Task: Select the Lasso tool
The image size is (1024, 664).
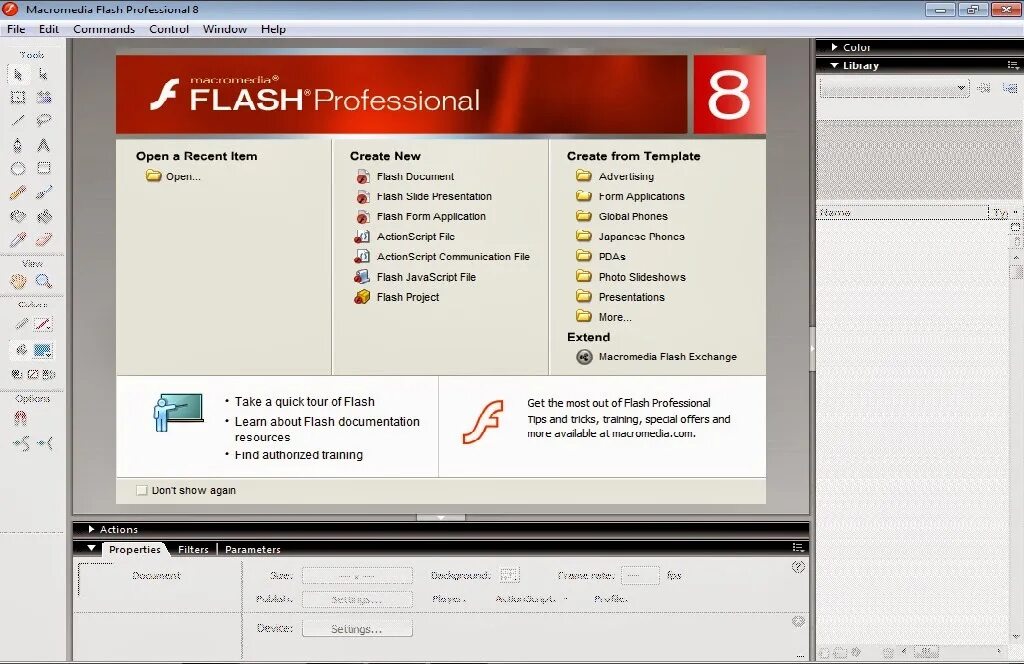Action: tap(44, 121)
